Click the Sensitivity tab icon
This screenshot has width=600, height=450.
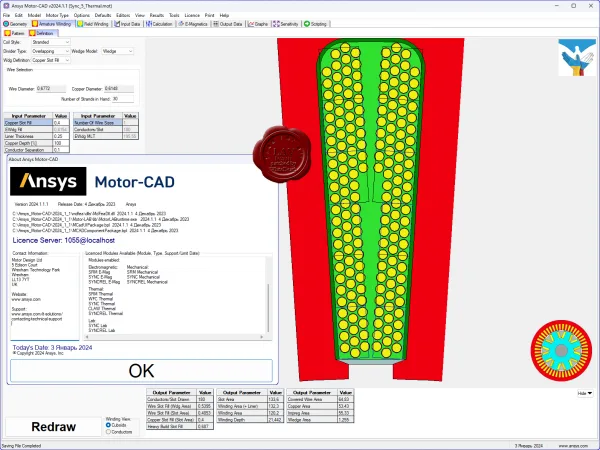coord(276,24)
